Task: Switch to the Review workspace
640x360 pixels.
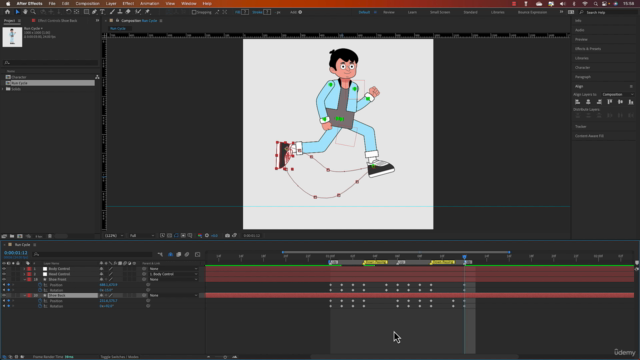Action: pos(389,12)
